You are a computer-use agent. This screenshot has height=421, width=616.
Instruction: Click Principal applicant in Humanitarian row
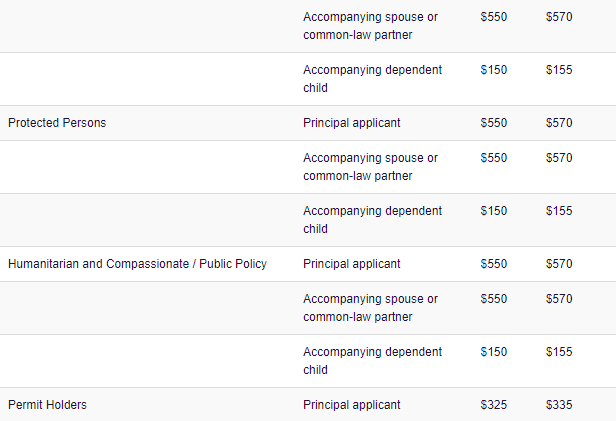coord(352,264)
